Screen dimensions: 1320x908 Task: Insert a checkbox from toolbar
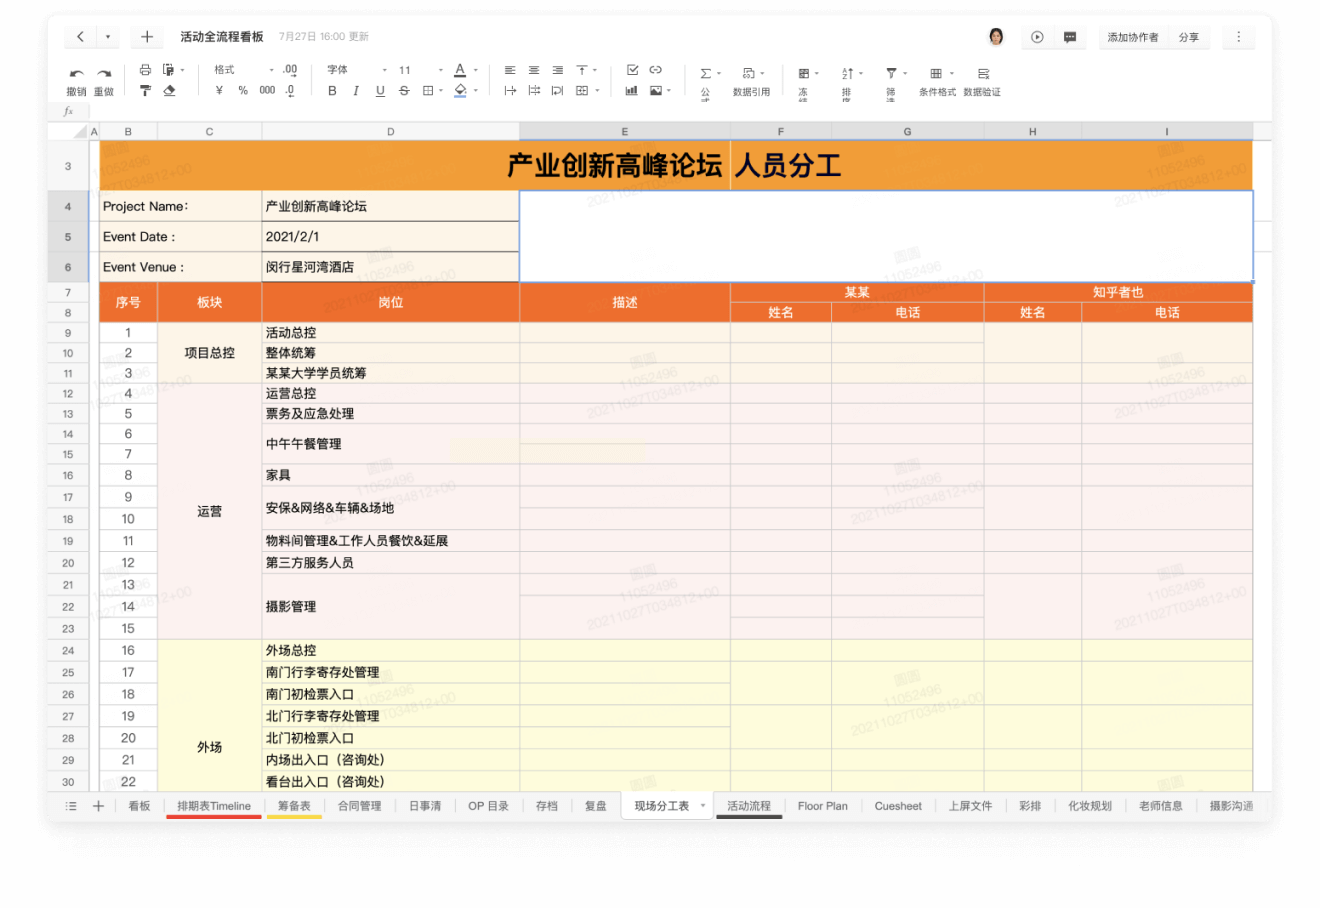(x=632, y=70)
